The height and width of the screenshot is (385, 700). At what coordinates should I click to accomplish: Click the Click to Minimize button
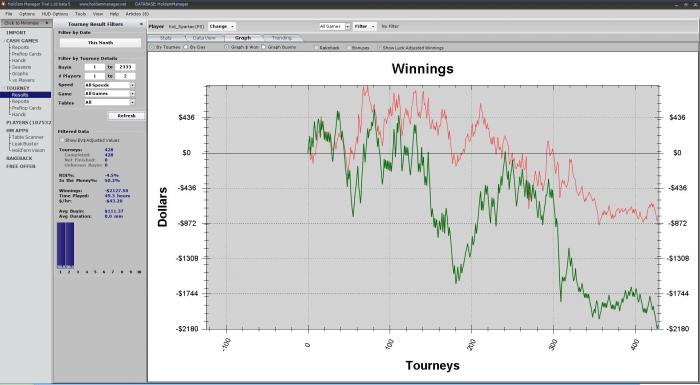coord(25,23)
